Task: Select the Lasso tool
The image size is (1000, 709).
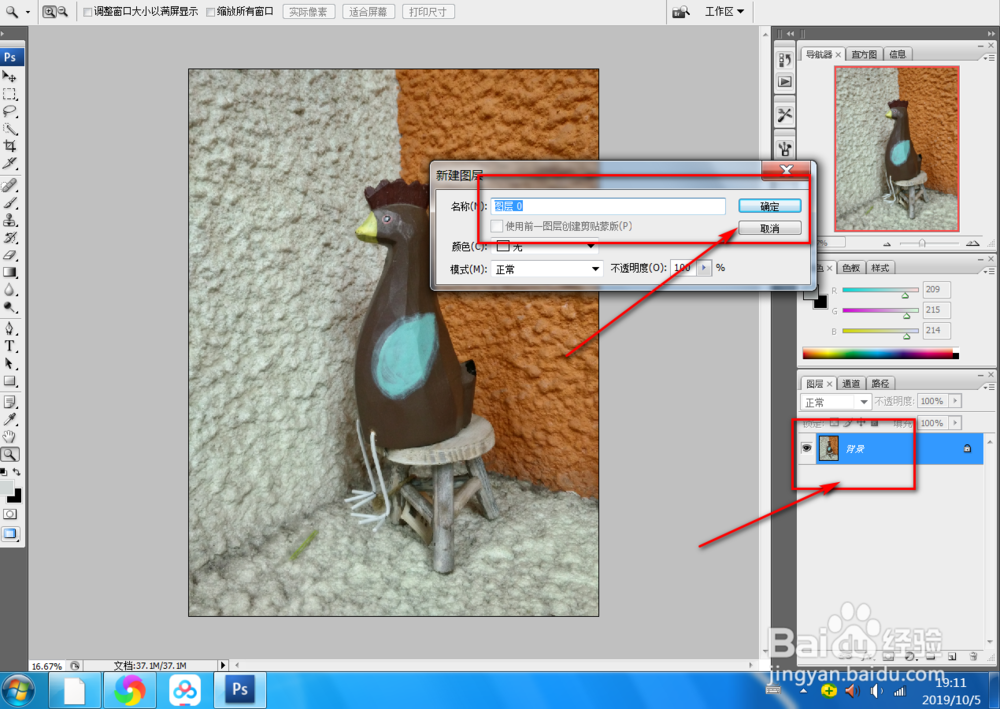Action: click(10, 112)
